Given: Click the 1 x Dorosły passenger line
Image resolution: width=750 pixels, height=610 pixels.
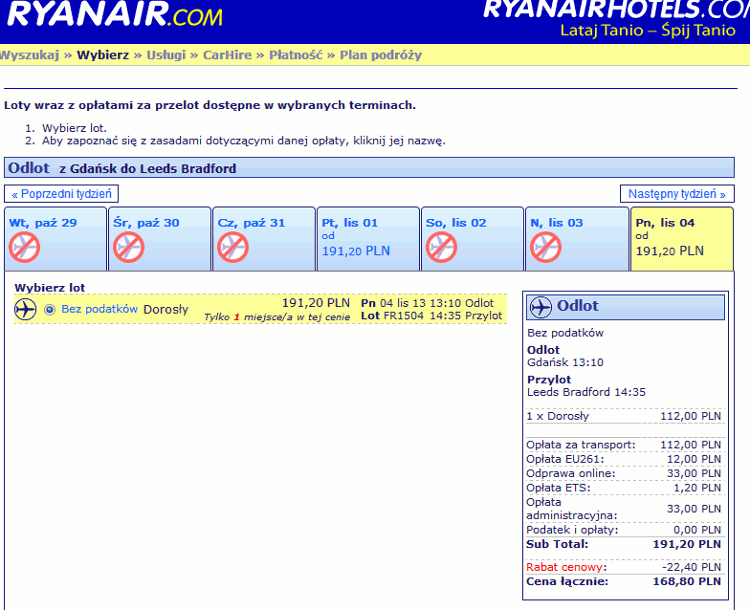Looking at the screenshot, I should pyautogui.click(x=624, y=416).
